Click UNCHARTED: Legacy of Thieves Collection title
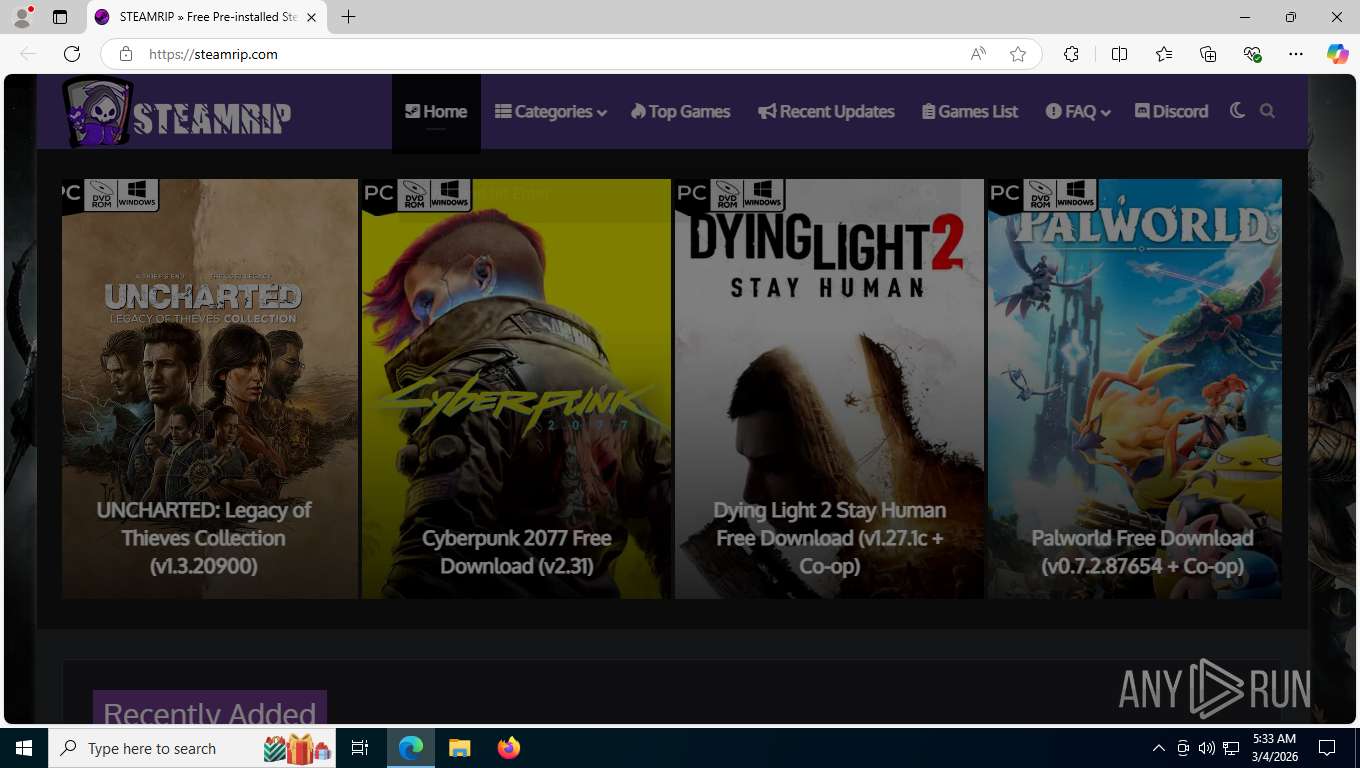This screenshot has width=1360, height=768. coord(204,538)
